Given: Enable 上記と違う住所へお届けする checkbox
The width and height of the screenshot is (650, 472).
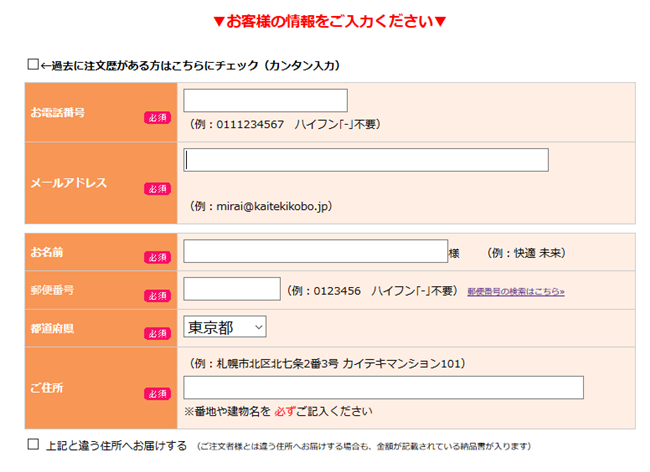Looking at the screenshot, I should [33, 444].
